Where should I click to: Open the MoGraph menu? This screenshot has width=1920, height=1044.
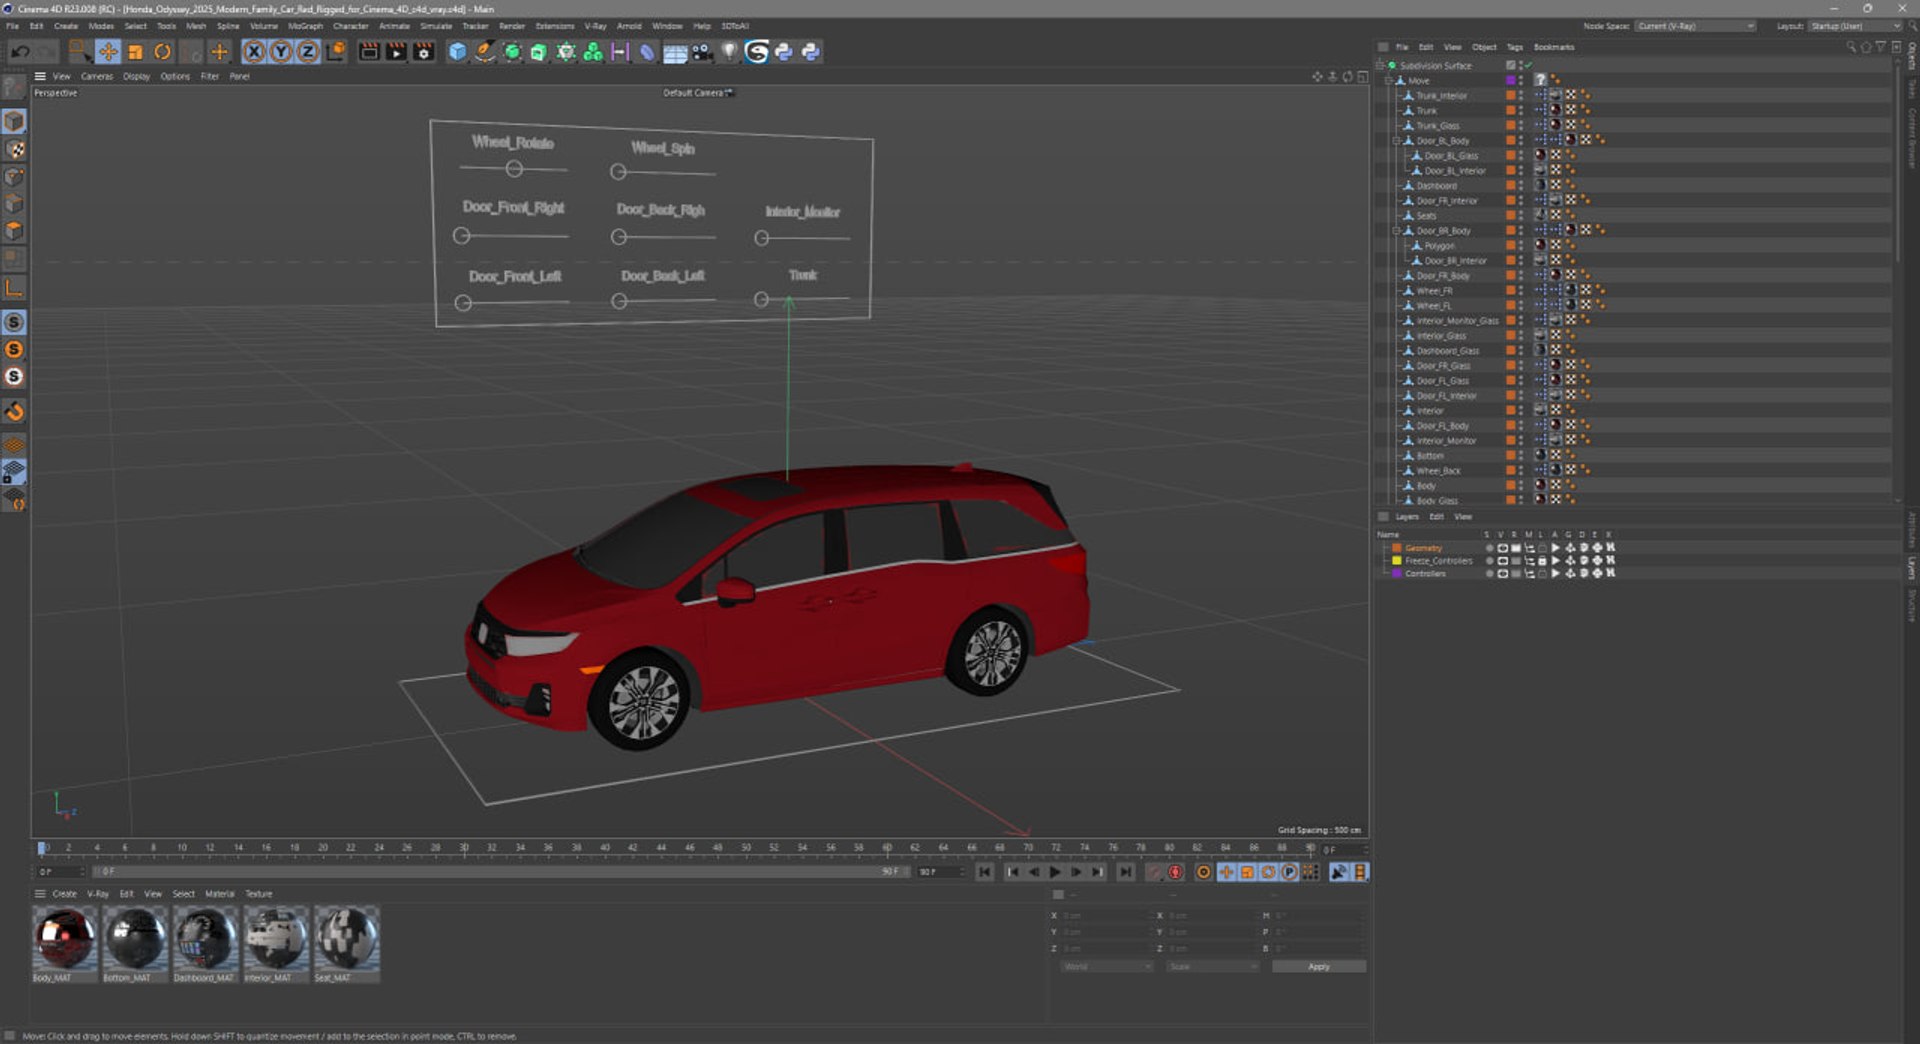(305, 26)
